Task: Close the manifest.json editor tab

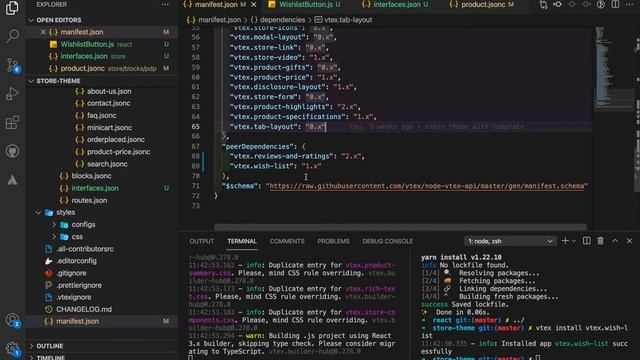Action: (x=253, y=4)
